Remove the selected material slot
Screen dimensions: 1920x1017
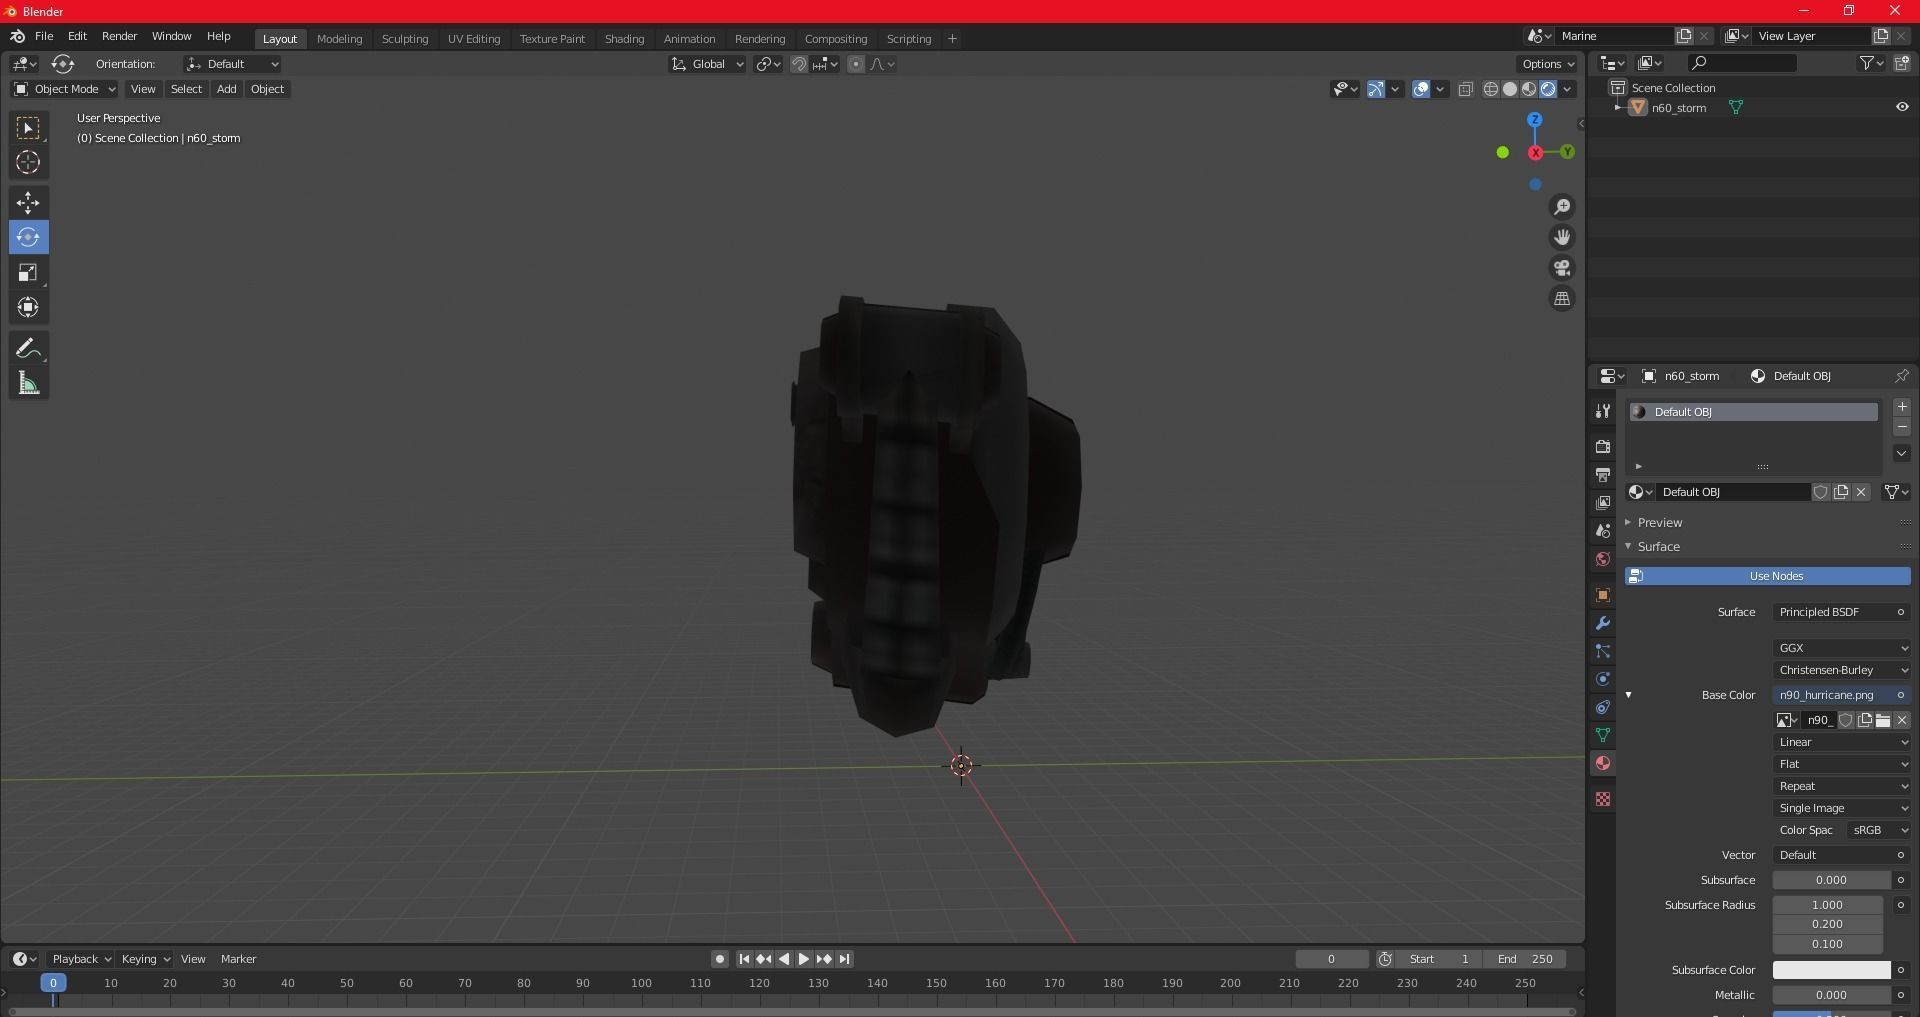pos(1902,428)
